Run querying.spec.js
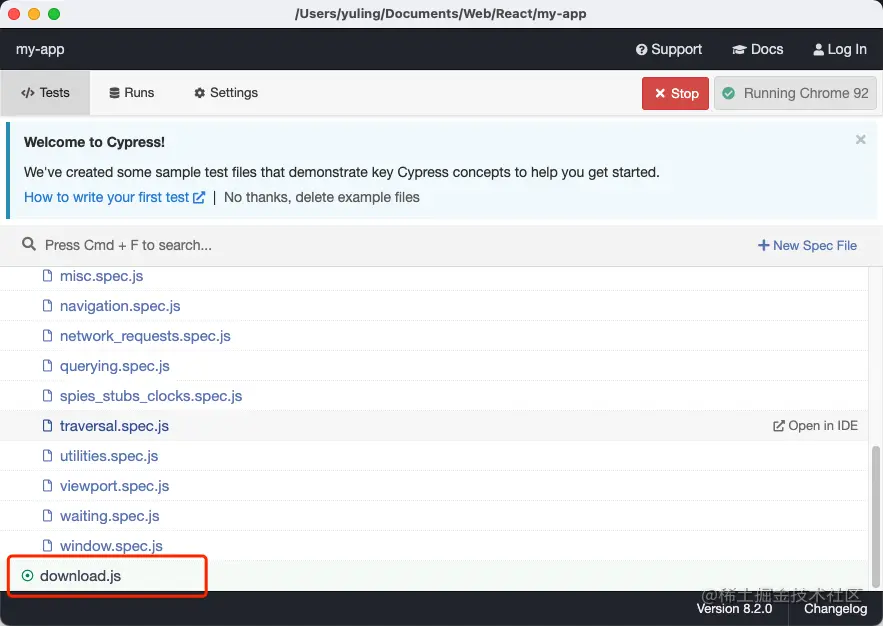The width and height of the screenshot is (883, 626). click(114, 366)
